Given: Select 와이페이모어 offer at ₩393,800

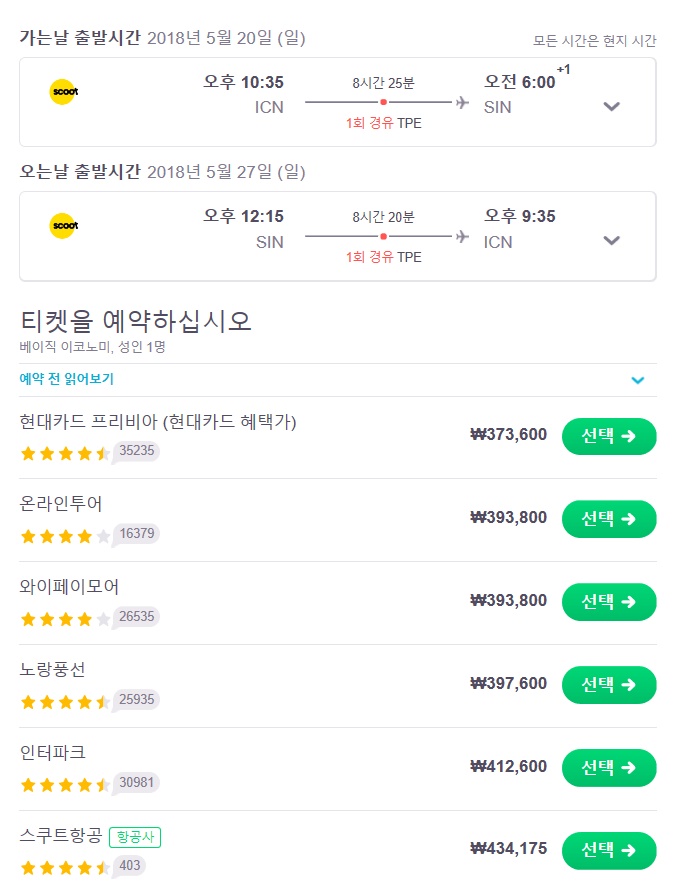Looking at the screenshot, I should coord(609,602).
